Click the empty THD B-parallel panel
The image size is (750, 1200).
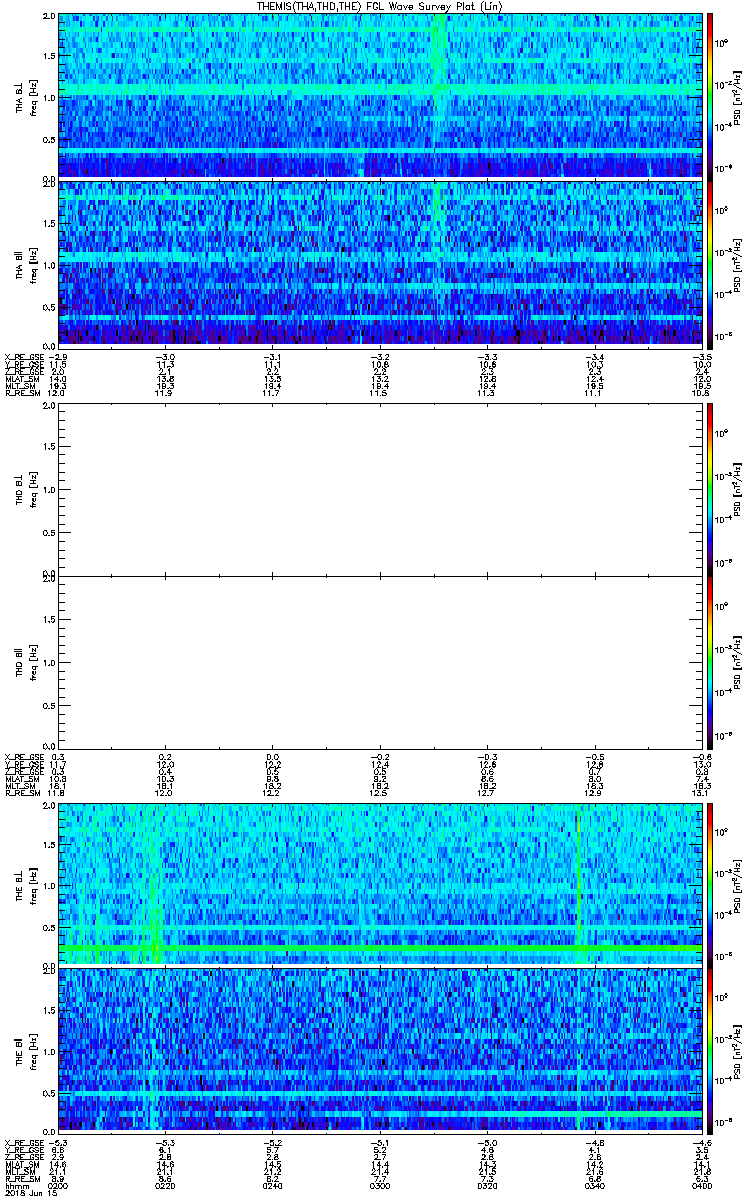pos(378,661)
